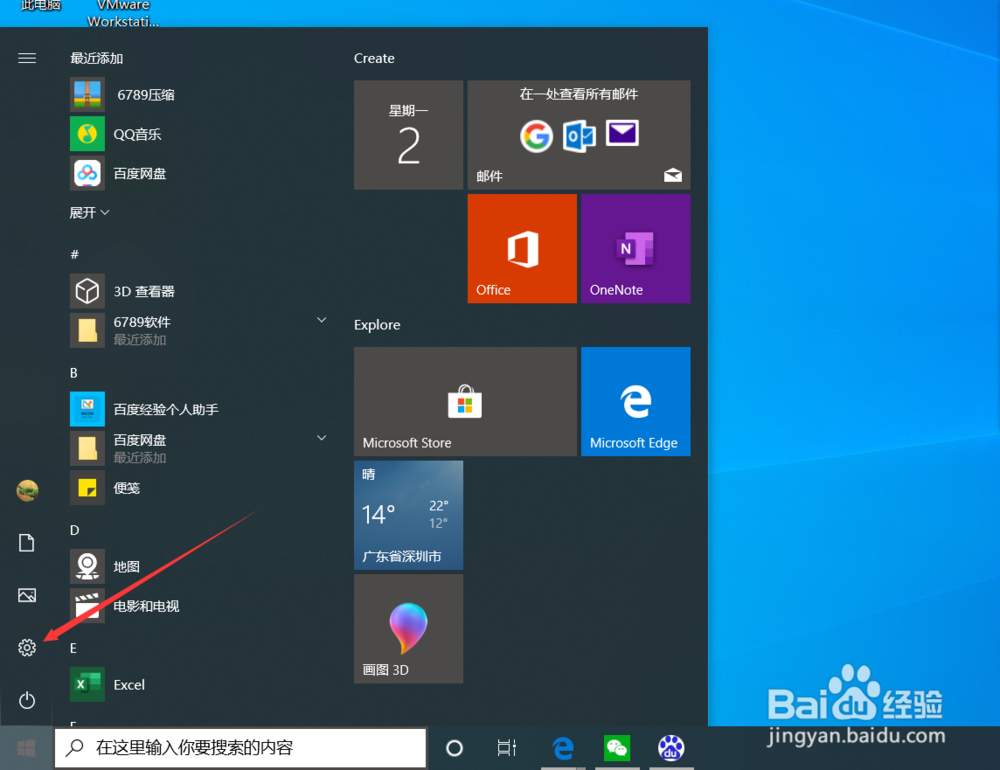Click the user account avatar
Screen dimensions: 1000x770
[x=27, y=491]
